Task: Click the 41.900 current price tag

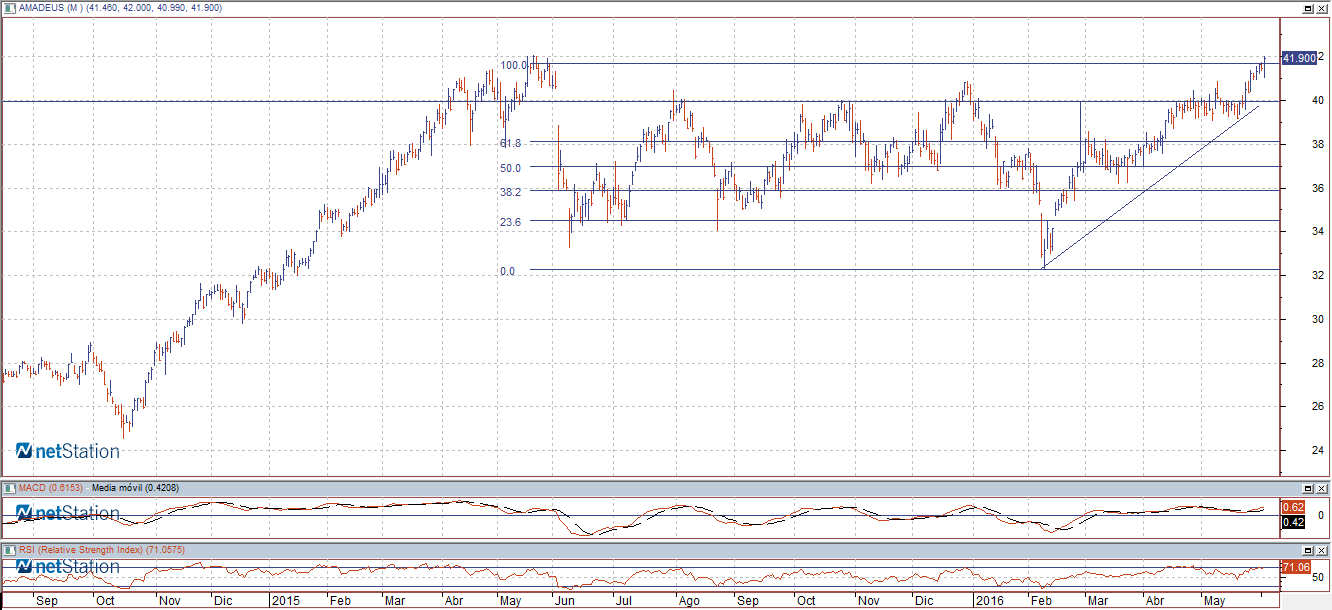Action: (1298, 58)
